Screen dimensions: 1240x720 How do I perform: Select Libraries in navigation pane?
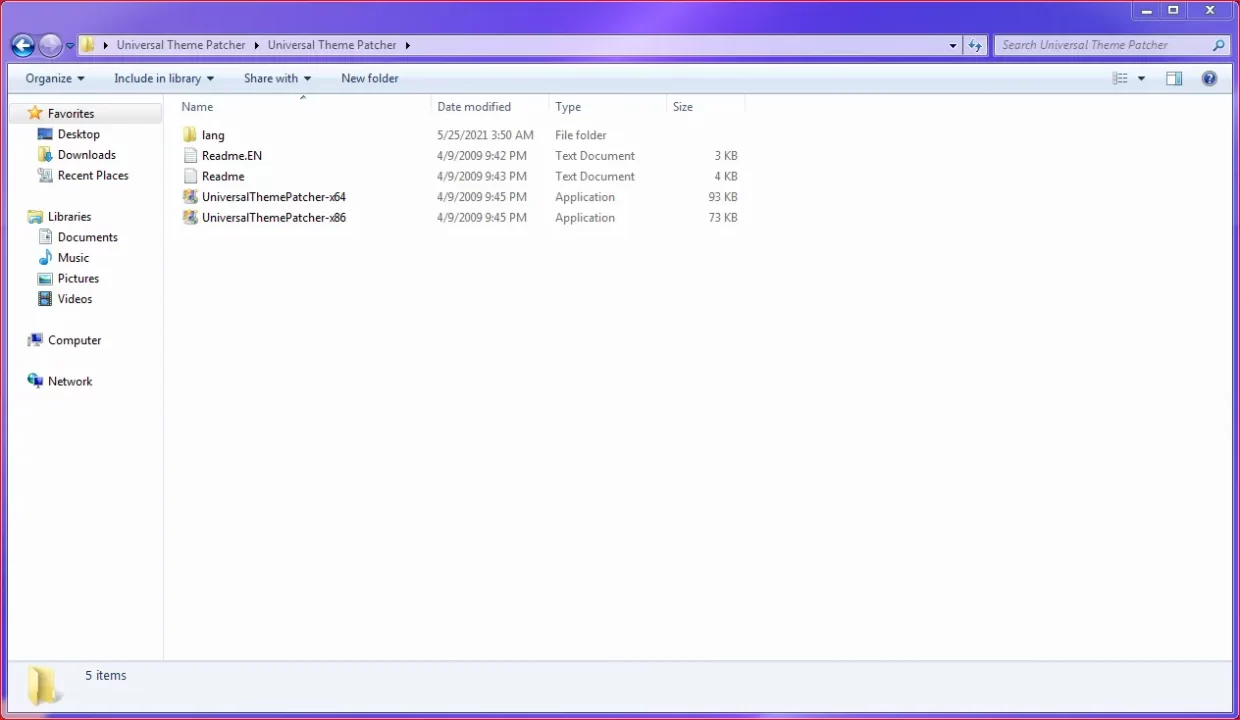(x=70, y=217)
